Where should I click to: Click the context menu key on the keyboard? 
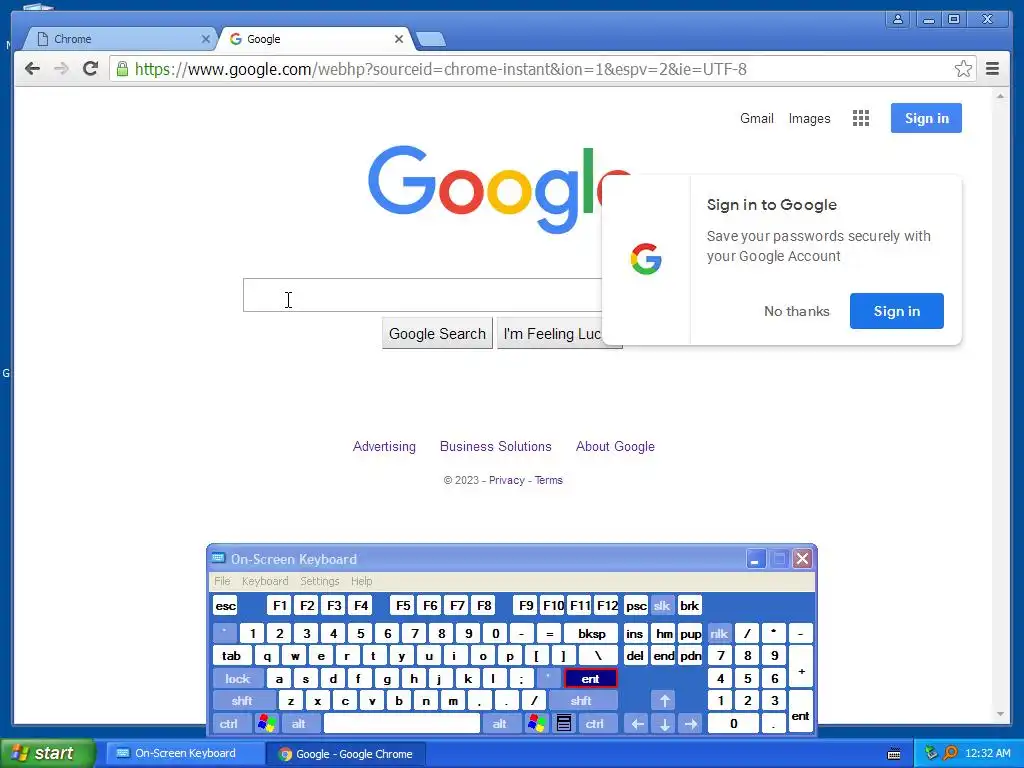coord(564,724)
